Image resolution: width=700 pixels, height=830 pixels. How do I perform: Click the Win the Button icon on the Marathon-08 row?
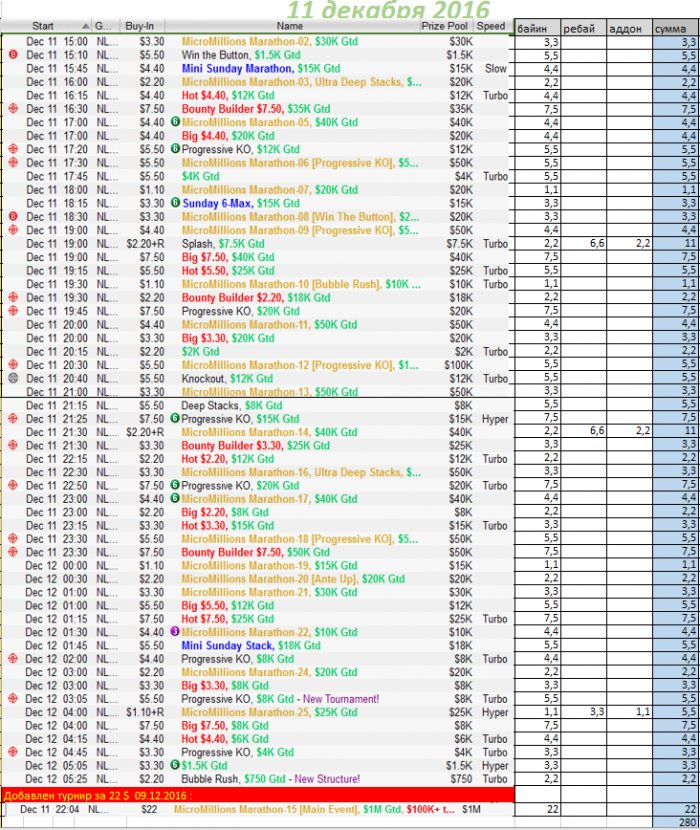[x=13, y=216]
